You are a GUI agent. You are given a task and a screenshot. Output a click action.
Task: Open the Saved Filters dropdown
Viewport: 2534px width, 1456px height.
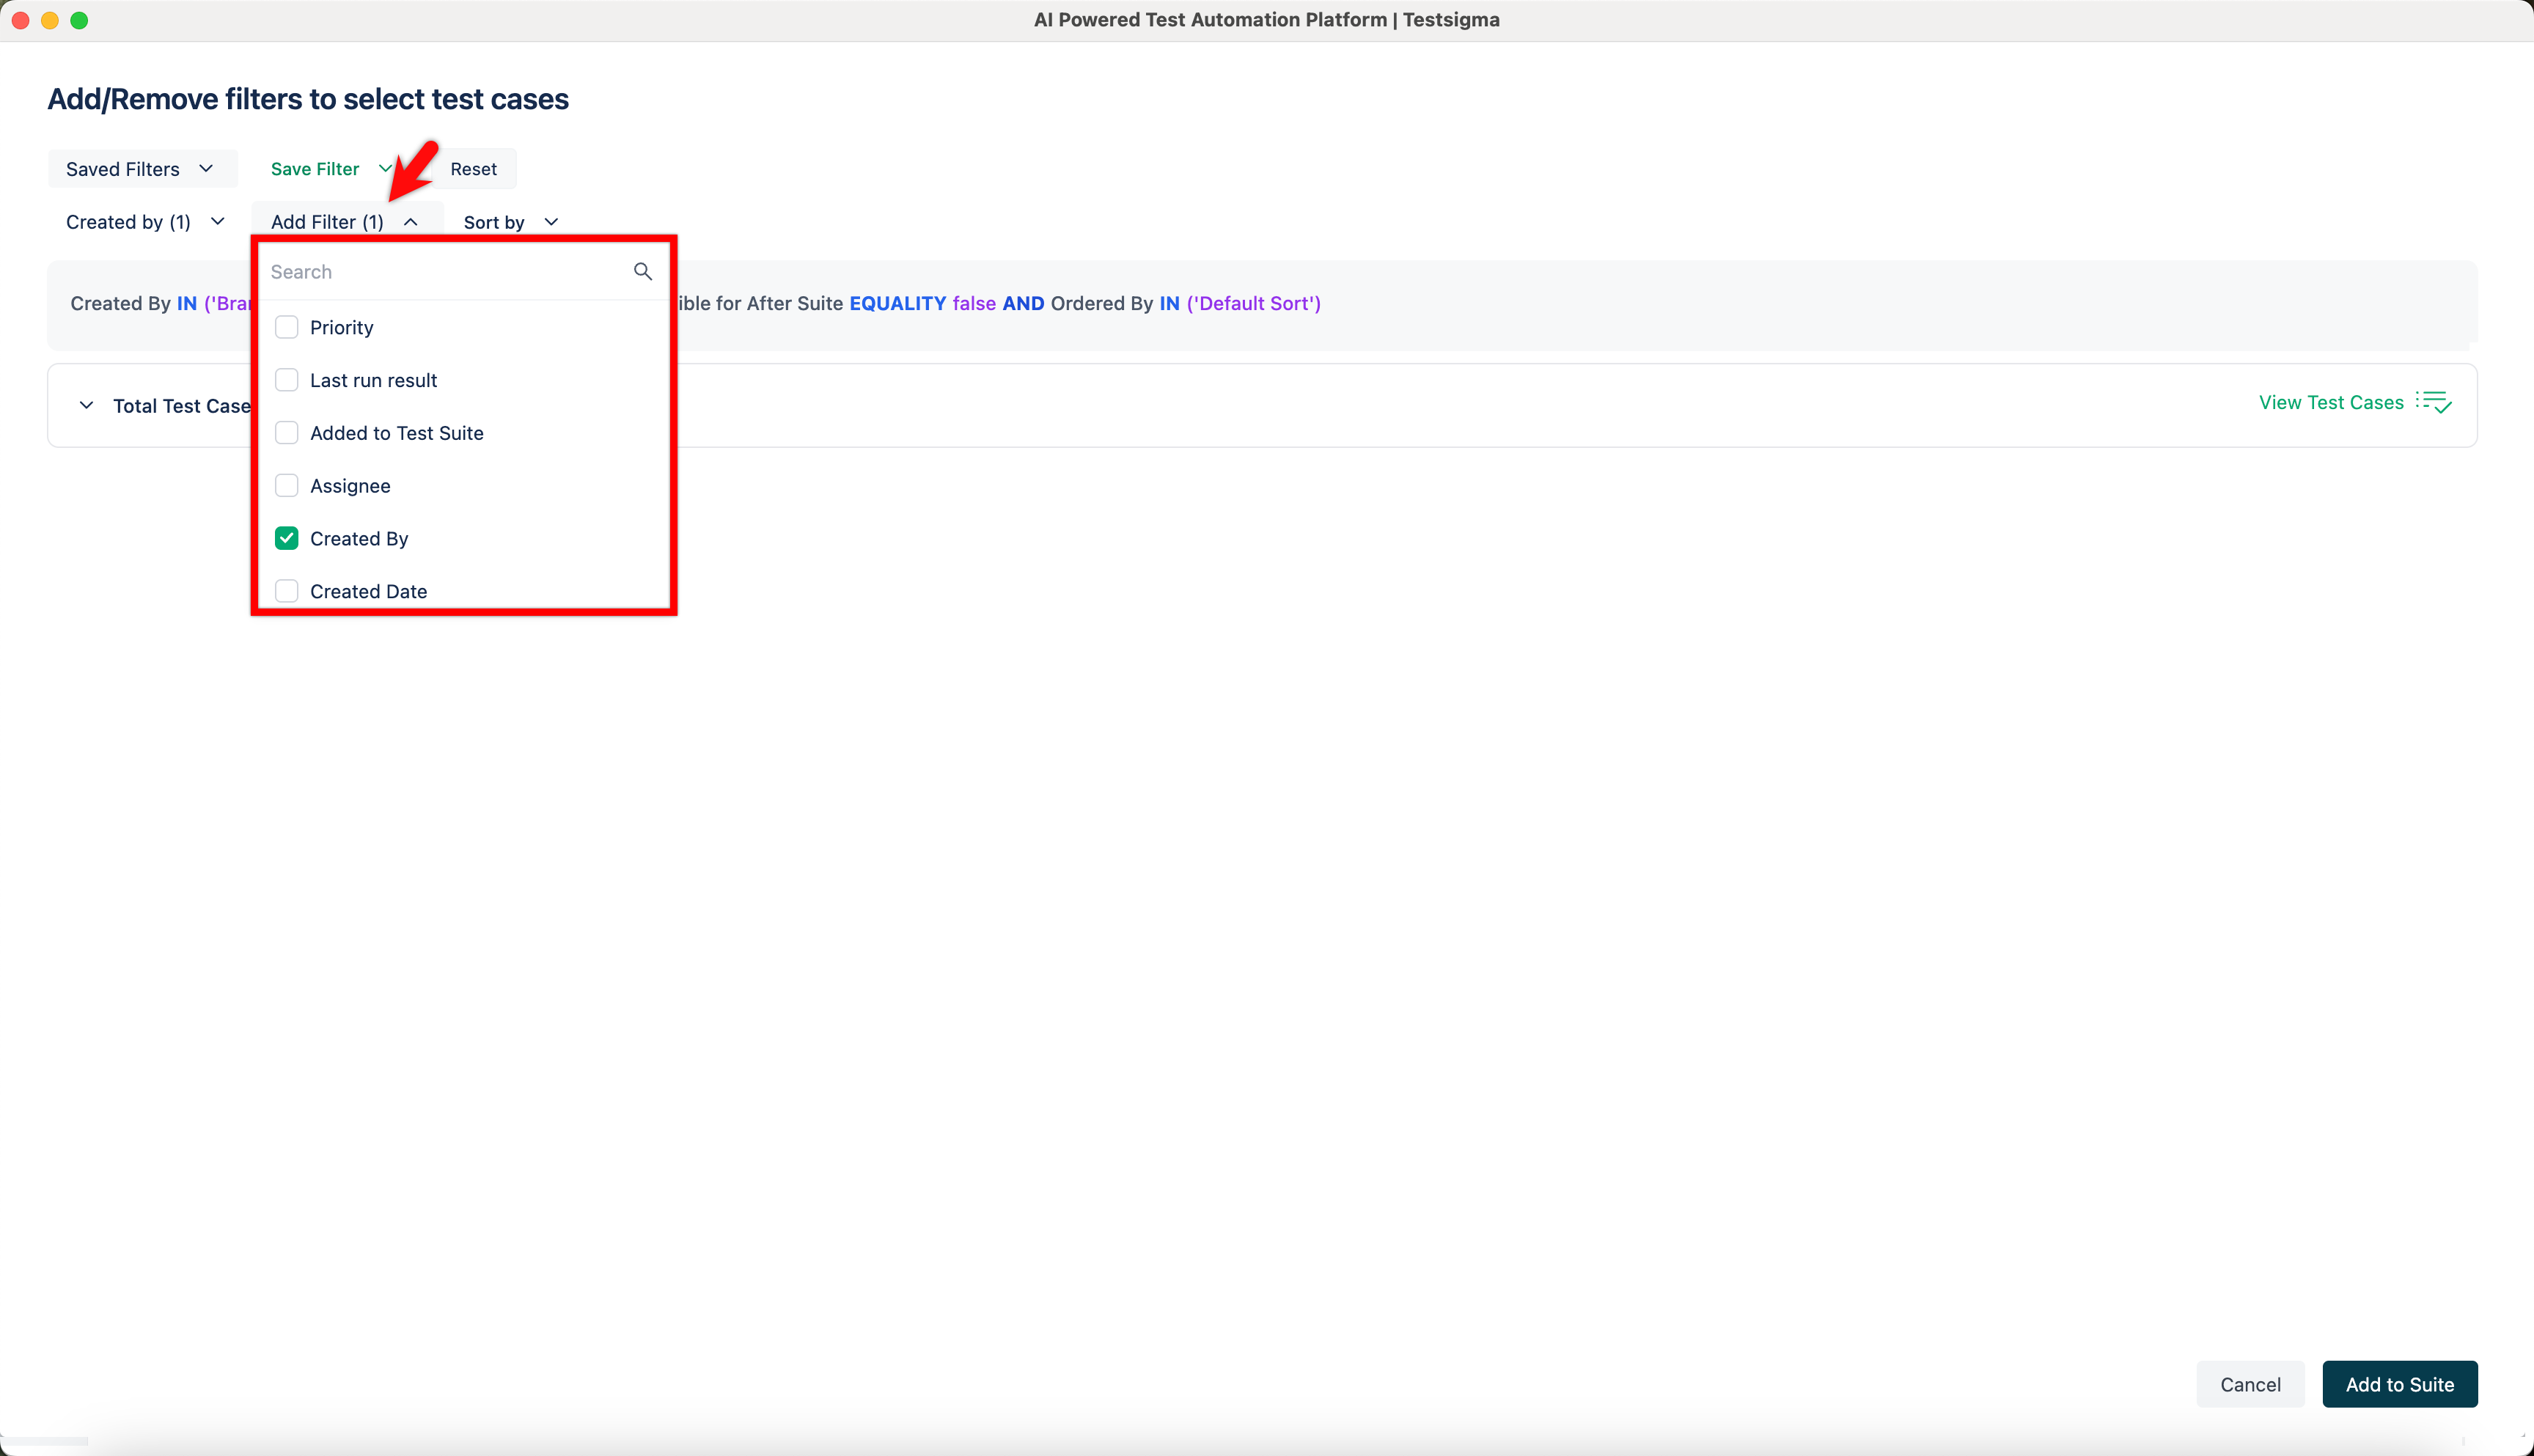(142, 168)
